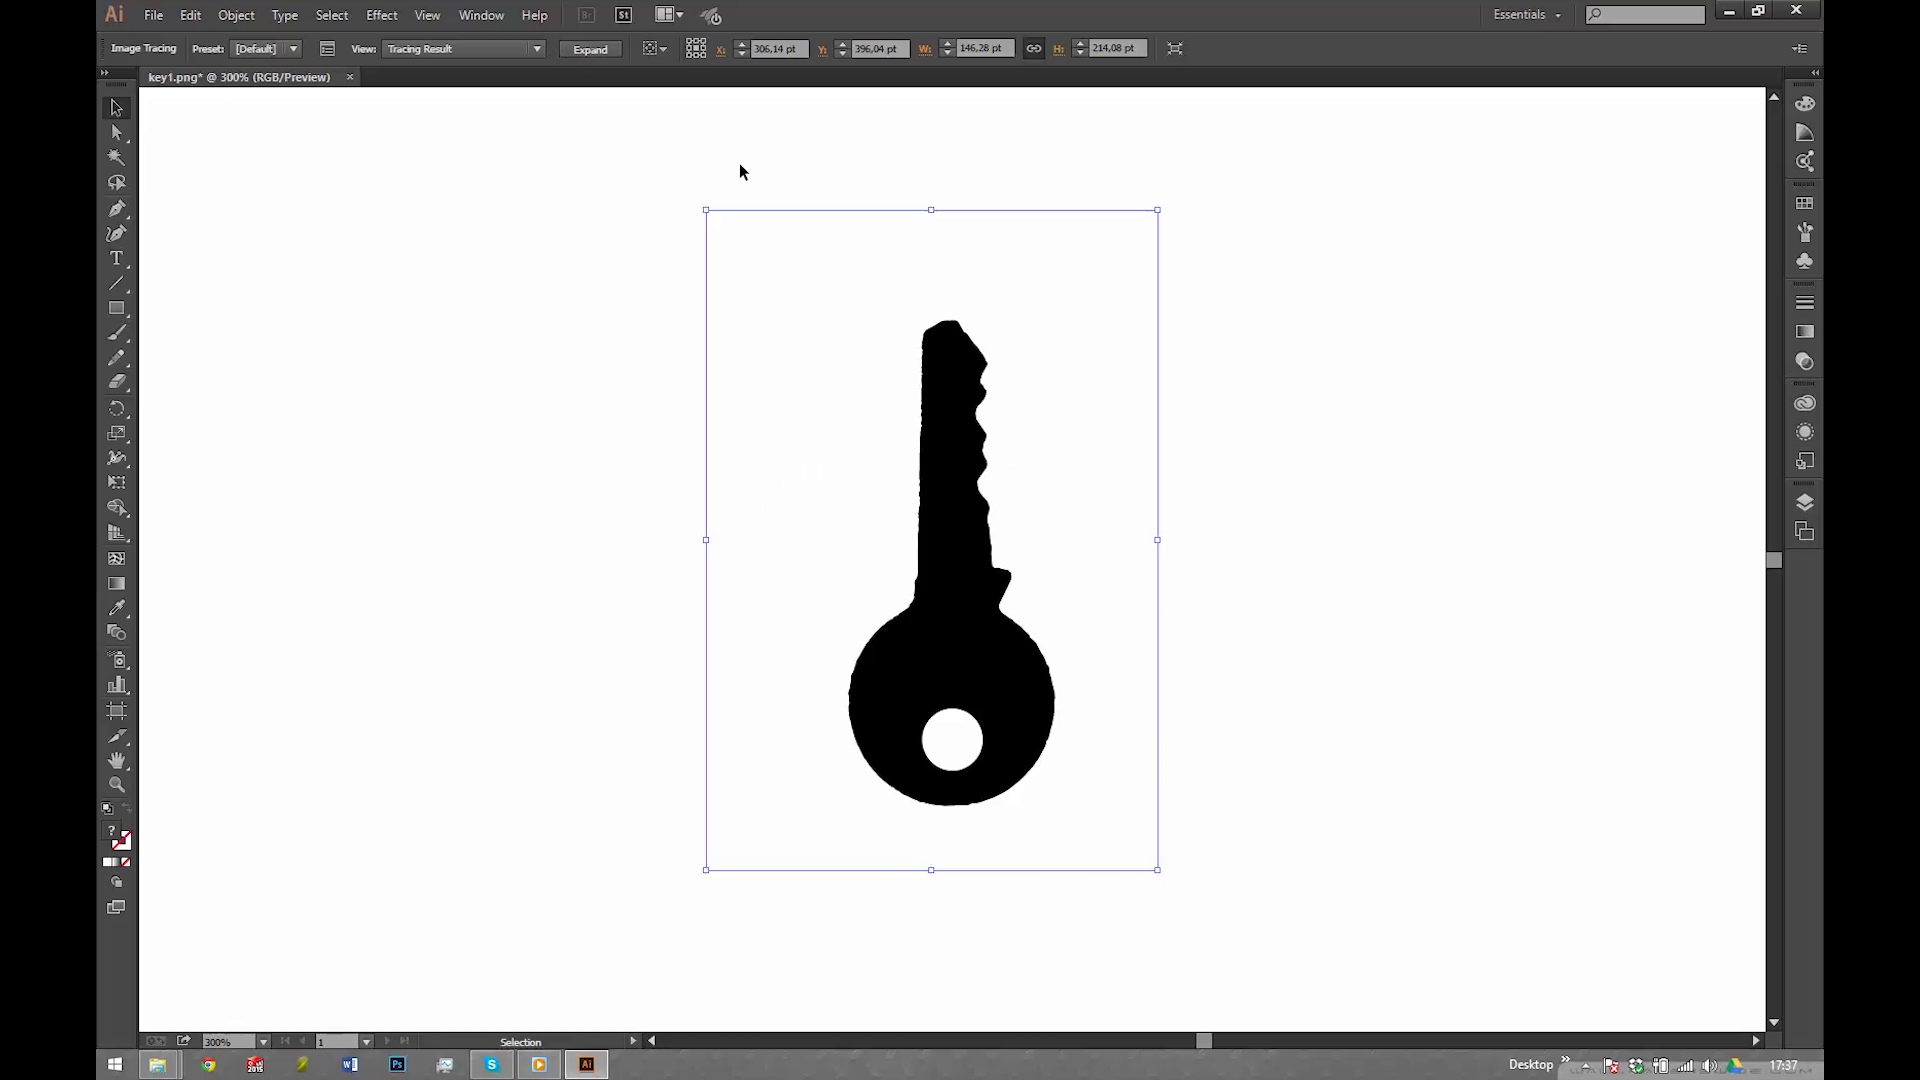This screenshot has height=1080, width=1920.
Task: Open the Tracing Result view dropdown
Action: pyautogui.click(x=537, y=48)
